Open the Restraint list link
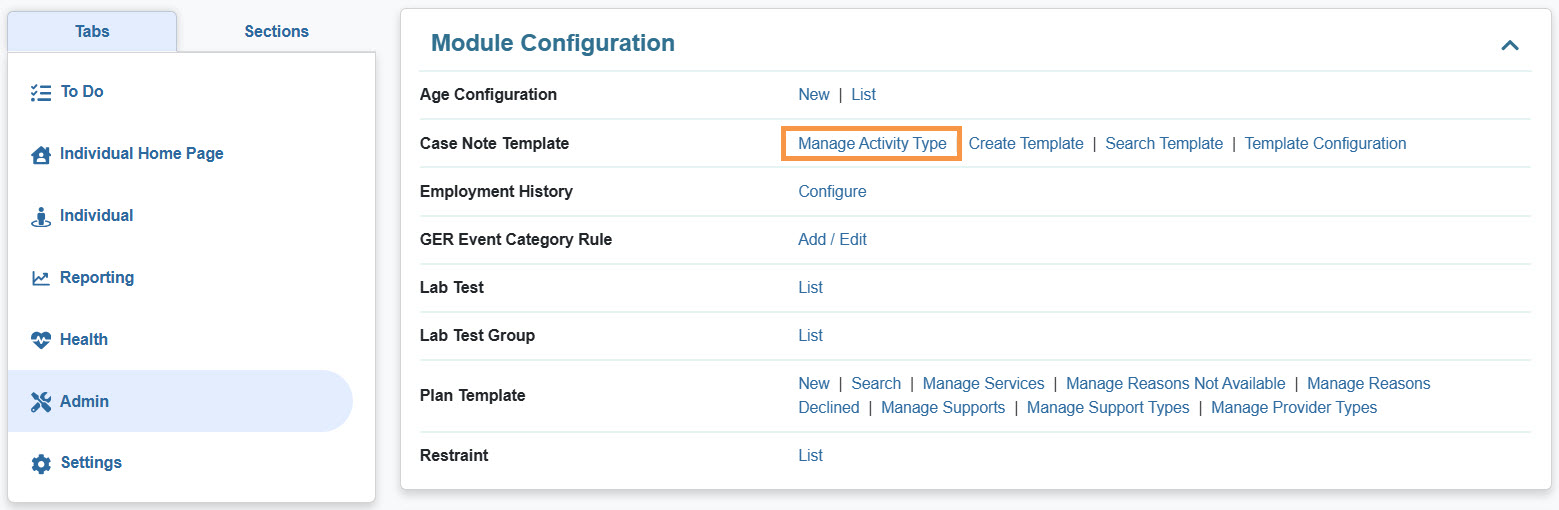This screenshot has height=510, width=1559. pos(810,455)
